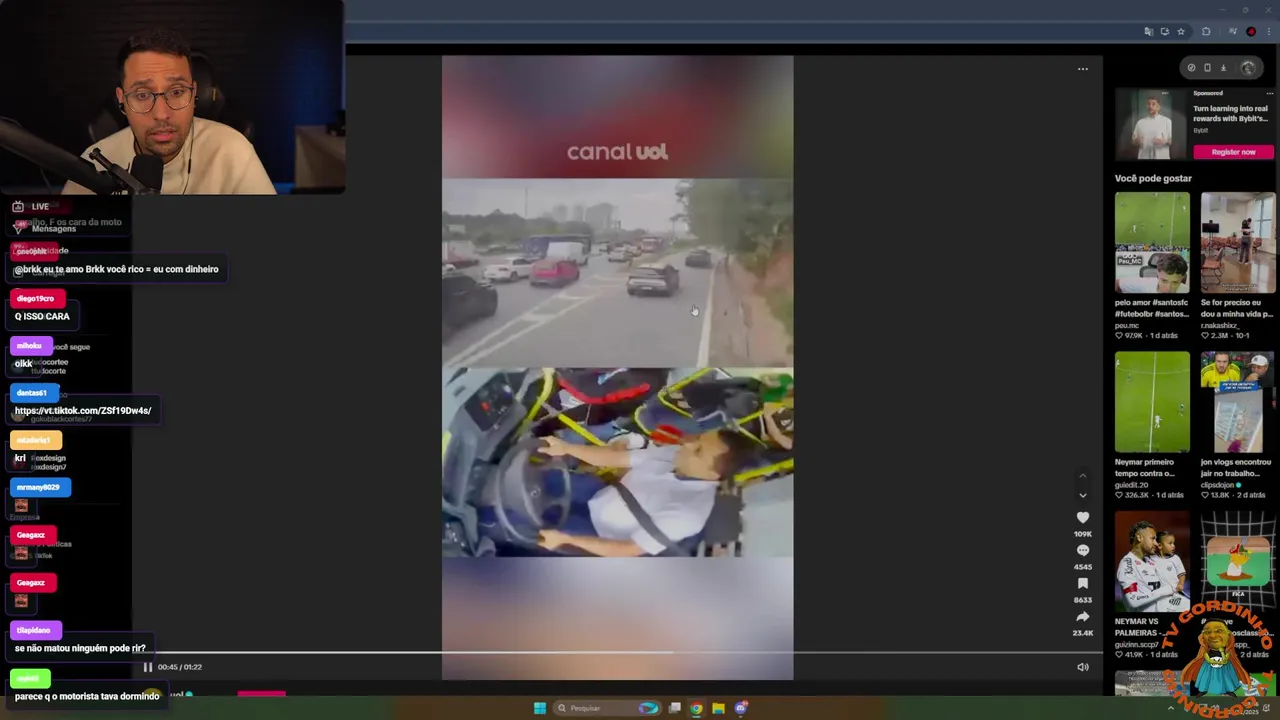
Task: Open the NEYMAR VS PALMEIRAS video thumbnail
Action: tap(1152, 561)
